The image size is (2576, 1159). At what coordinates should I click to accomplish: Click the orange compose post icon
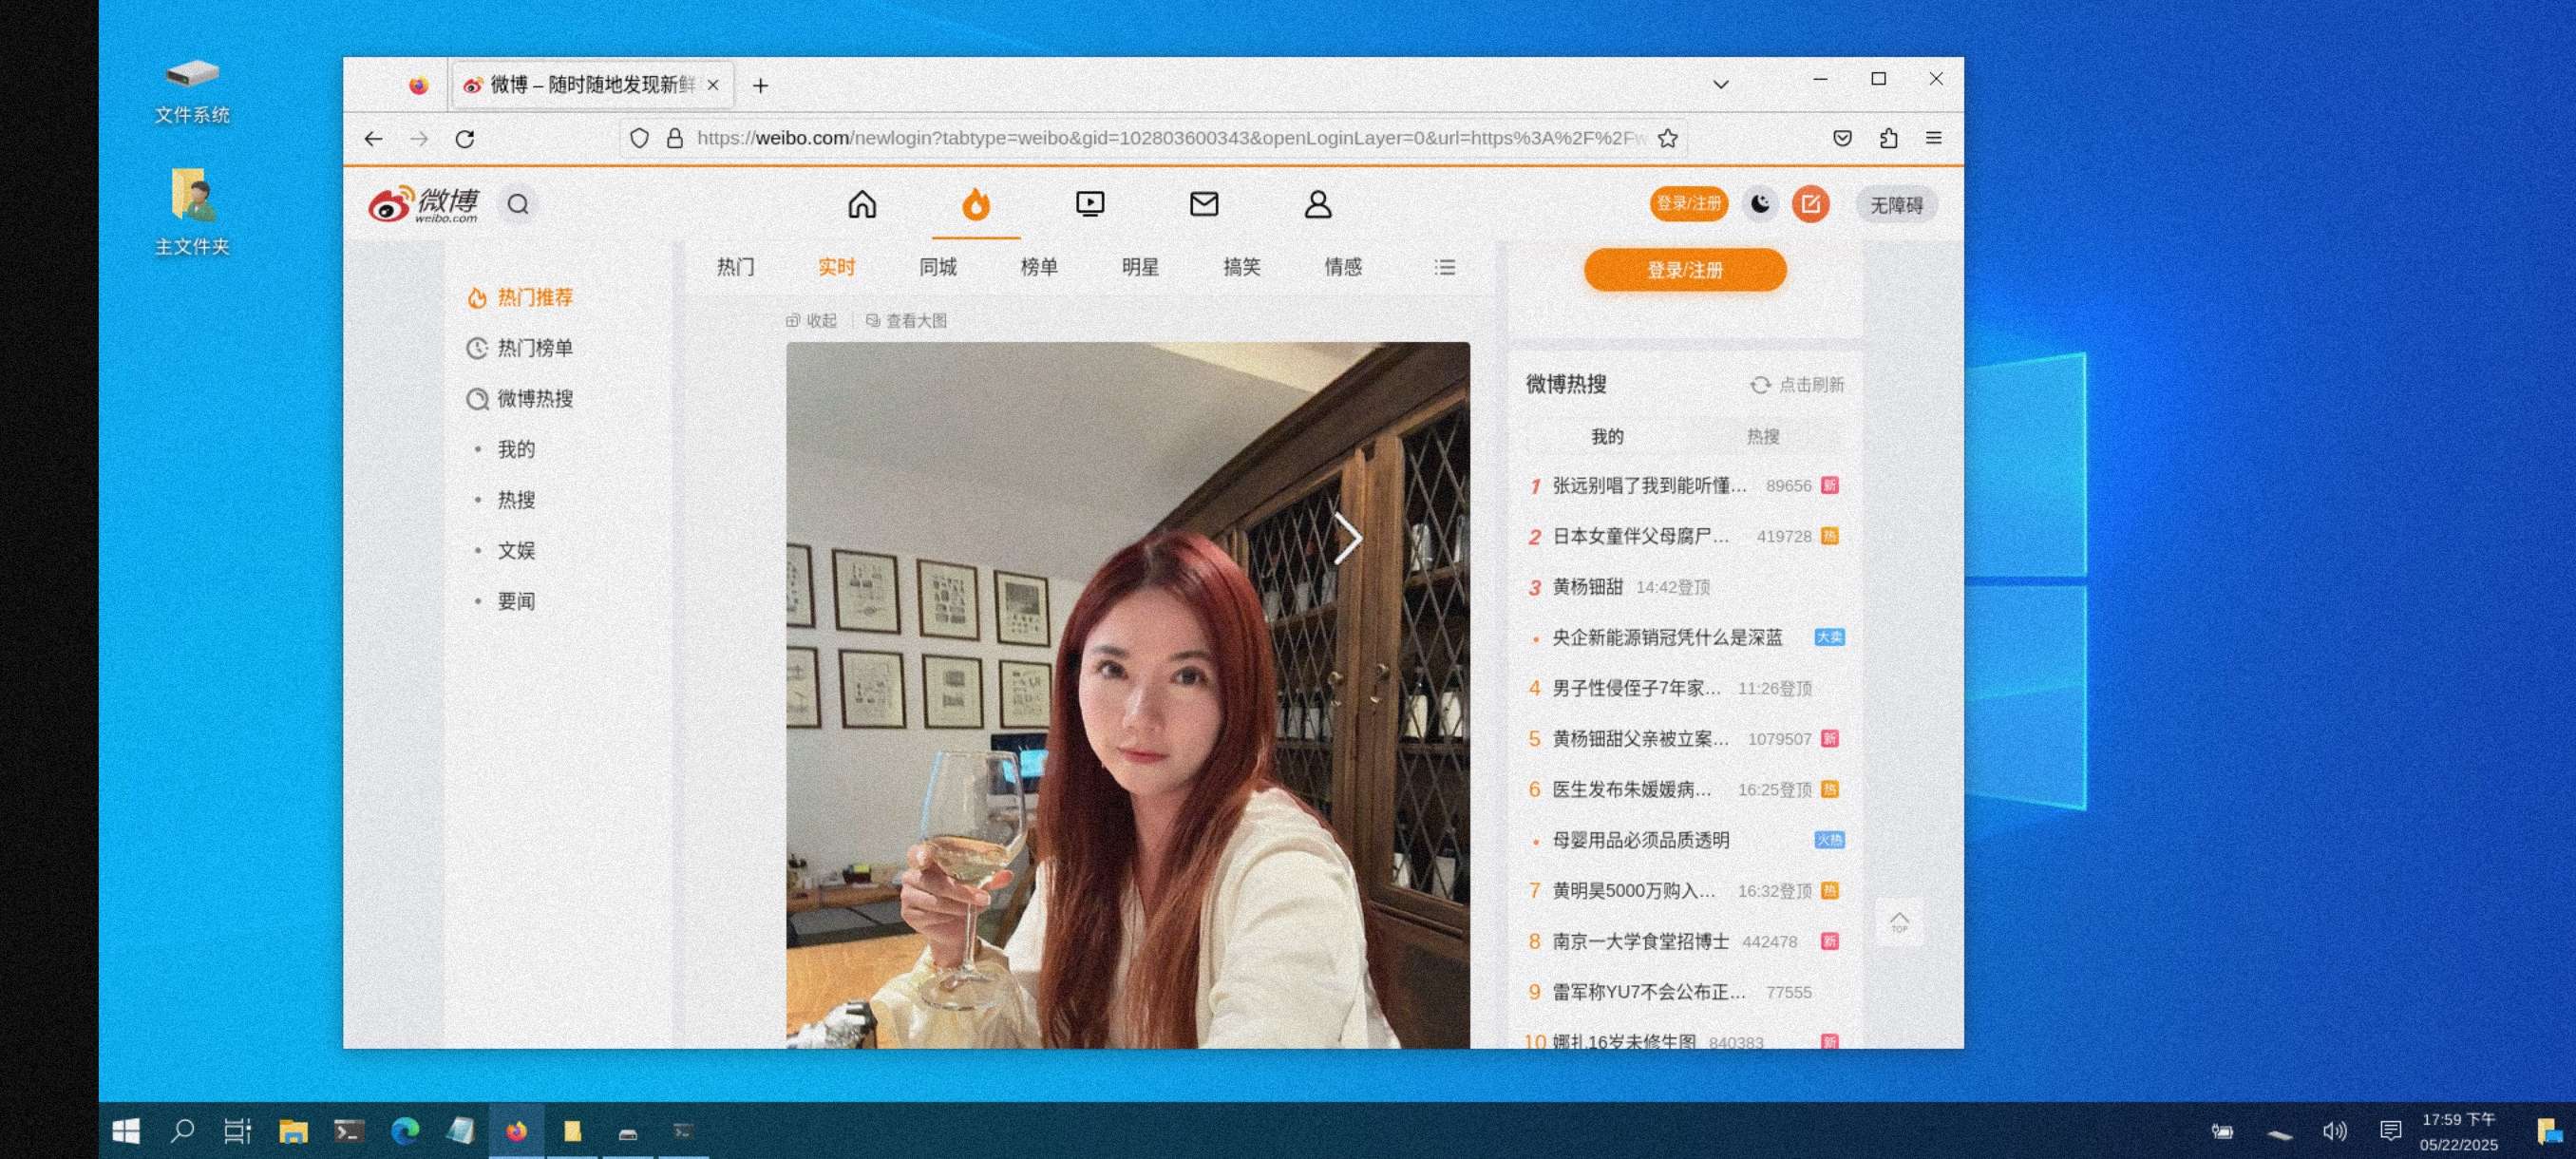click(x=1809, y=204)
